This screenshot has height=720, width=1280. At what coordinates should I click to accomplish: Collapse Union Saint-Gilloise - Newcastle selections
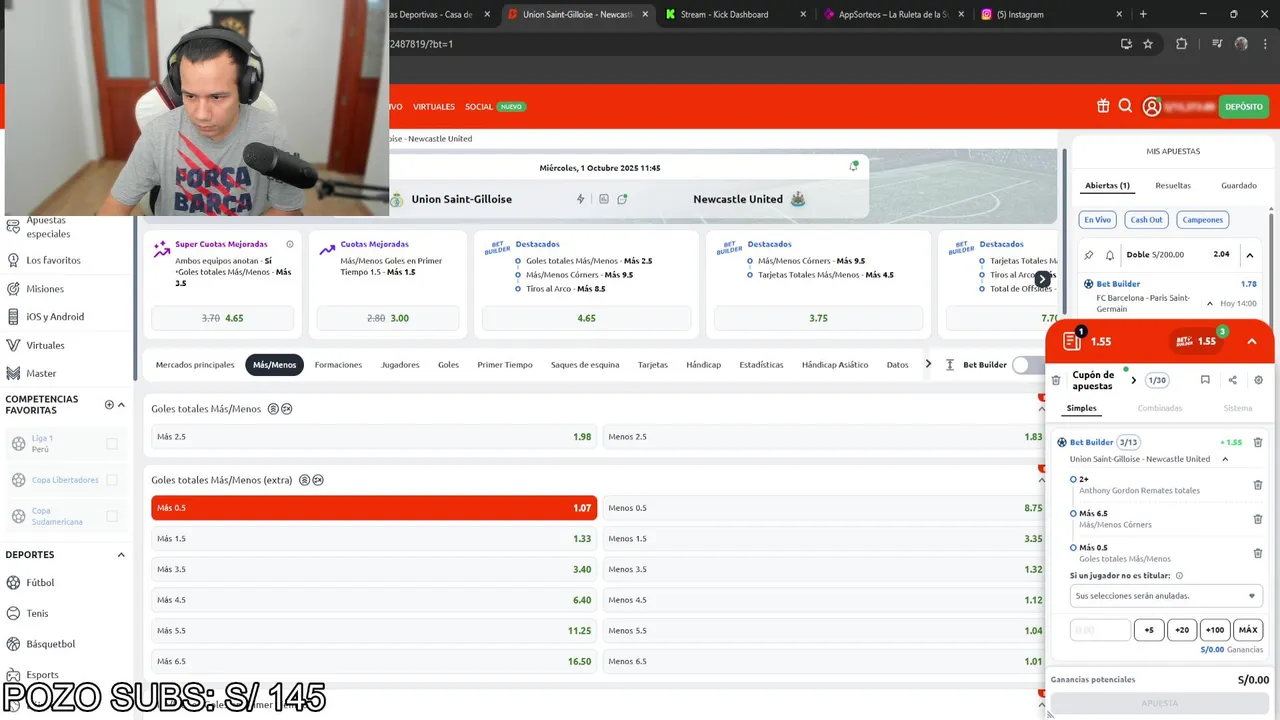(1225, 459)
